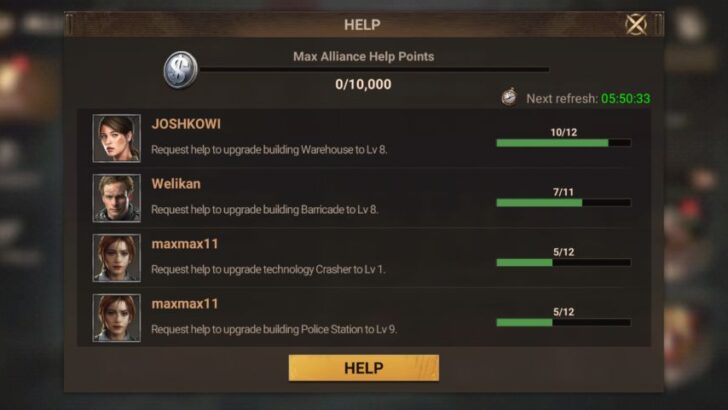728x410 pixels.
Task: Click Welikan's 7/11 help progress bar
Action: [x=564, y=203]
